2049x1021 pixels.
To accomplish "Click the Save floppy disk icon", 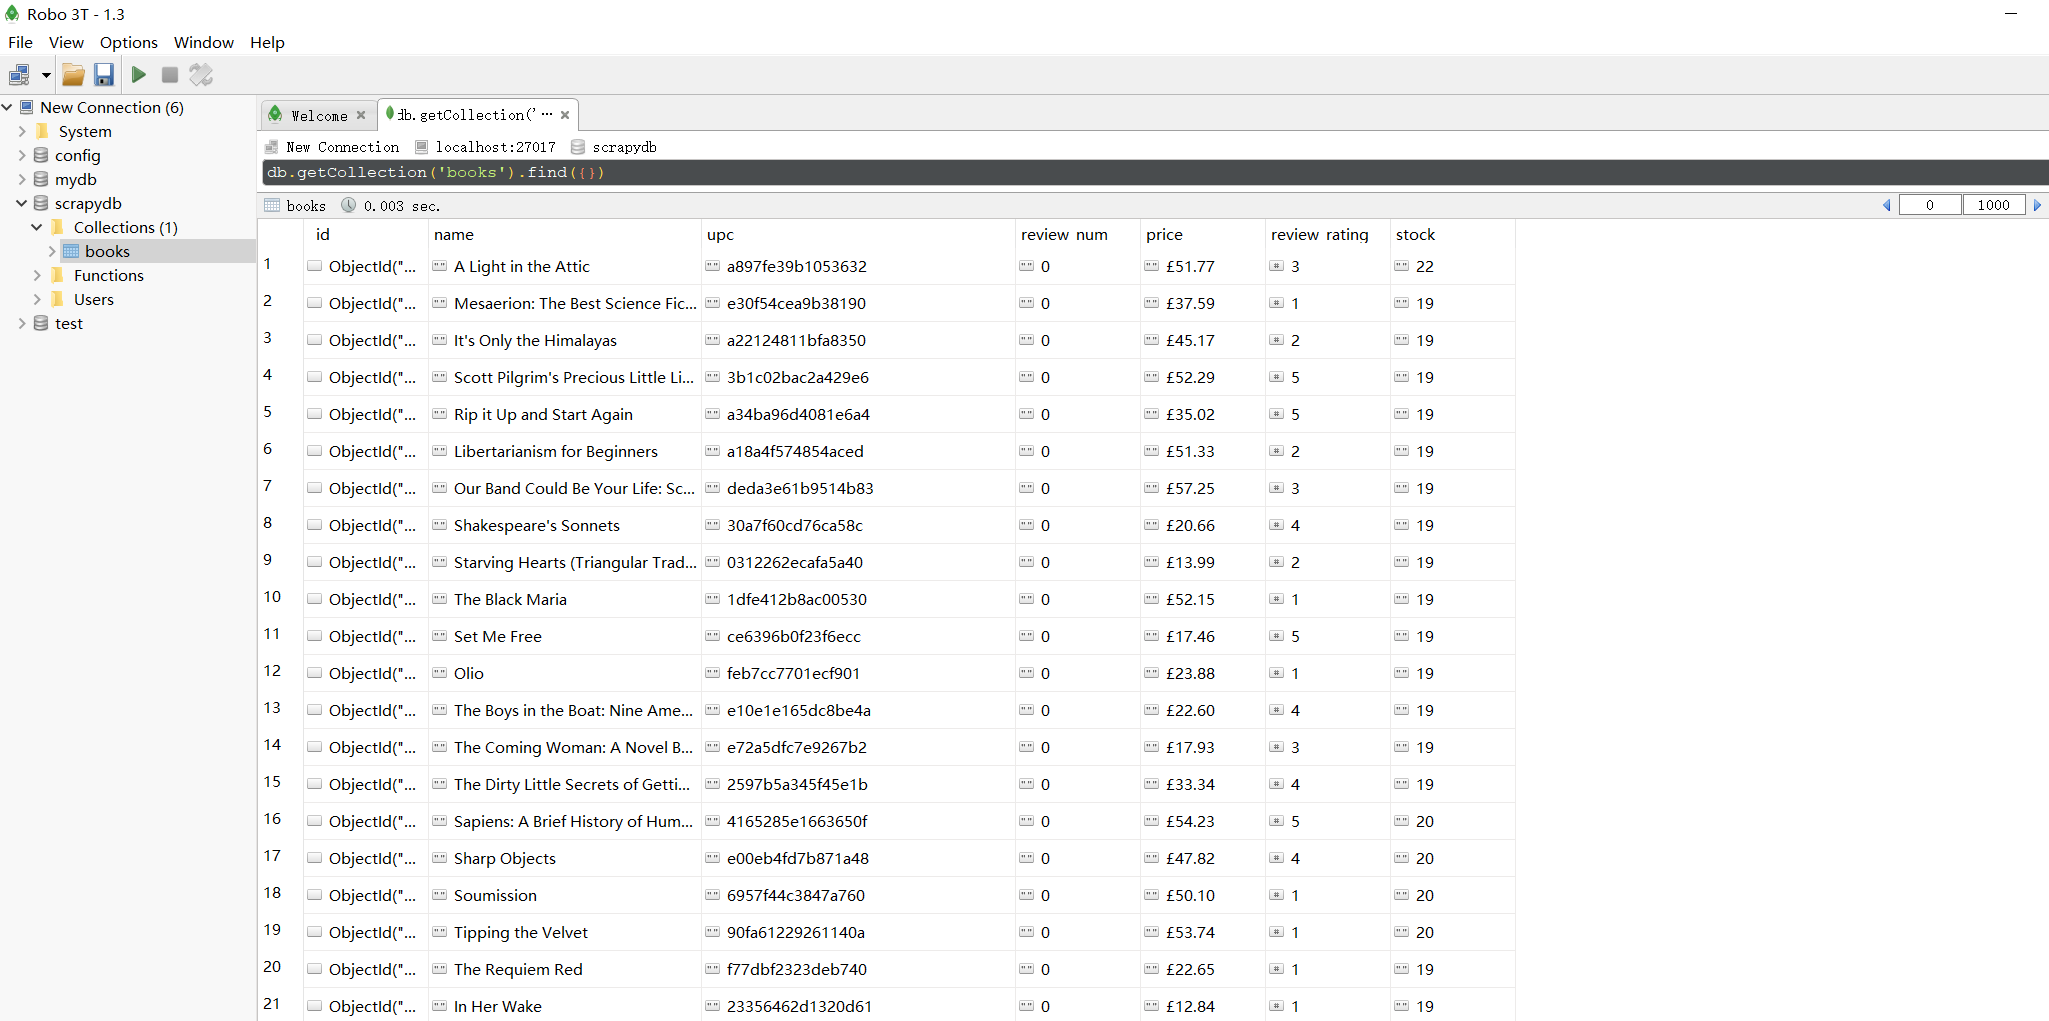I will click(x=104, y=75).
